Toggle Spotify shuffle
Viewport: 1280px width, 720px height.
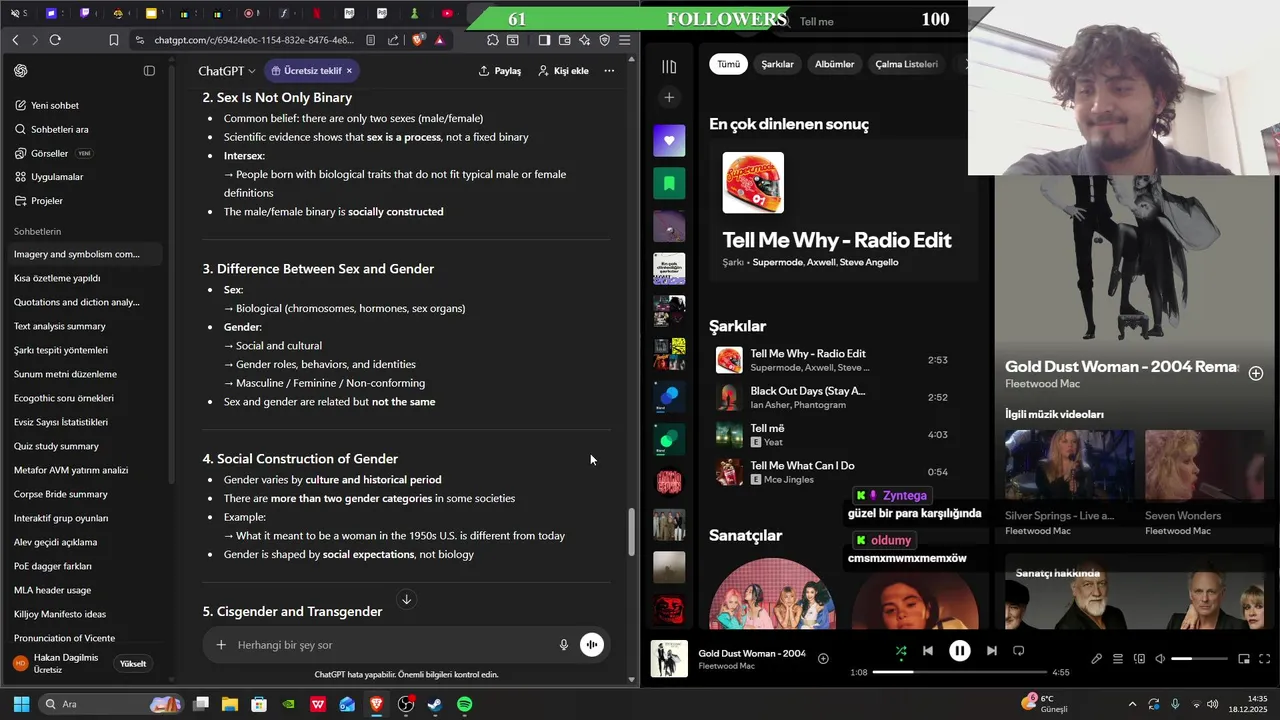(x=901, y=651)
